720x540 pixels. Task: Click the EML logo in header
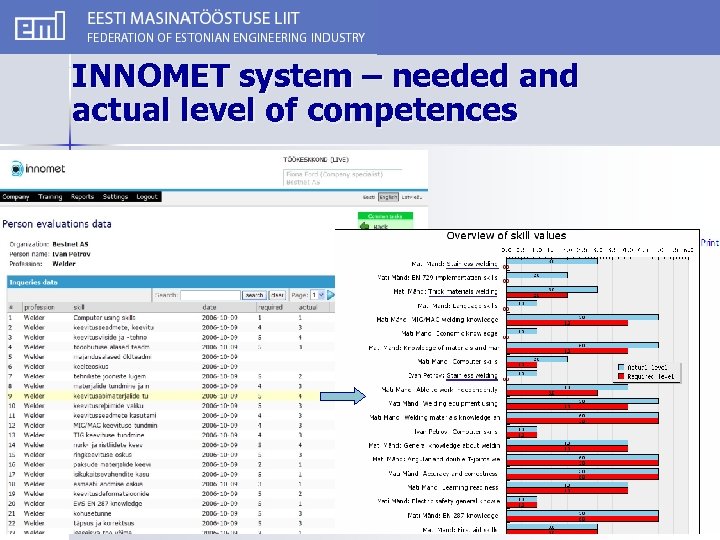tap(40, 26)
